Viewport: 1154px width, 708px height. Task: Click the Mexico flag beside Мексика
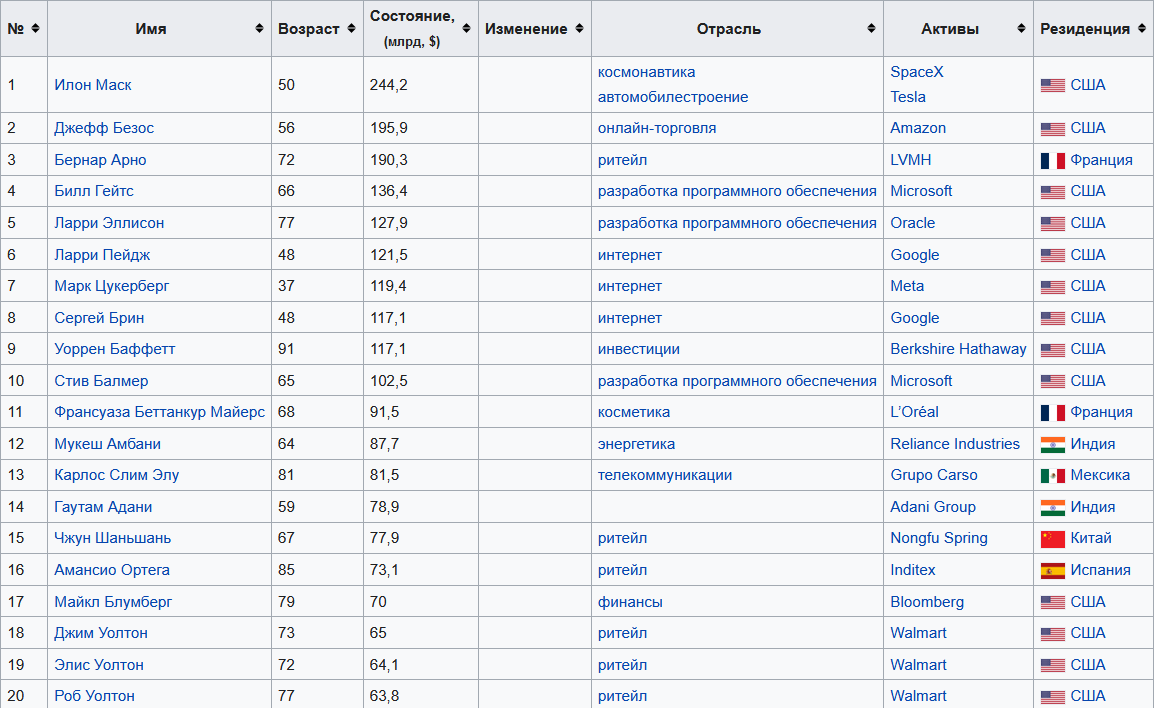click(x=1051, y=475)
